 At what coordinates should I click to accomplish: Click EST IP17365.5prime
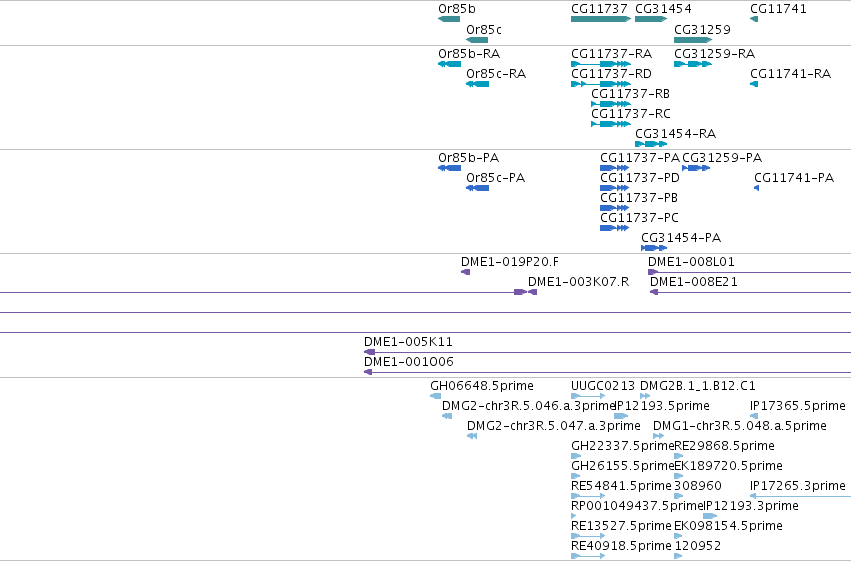[x=798, y=406]
